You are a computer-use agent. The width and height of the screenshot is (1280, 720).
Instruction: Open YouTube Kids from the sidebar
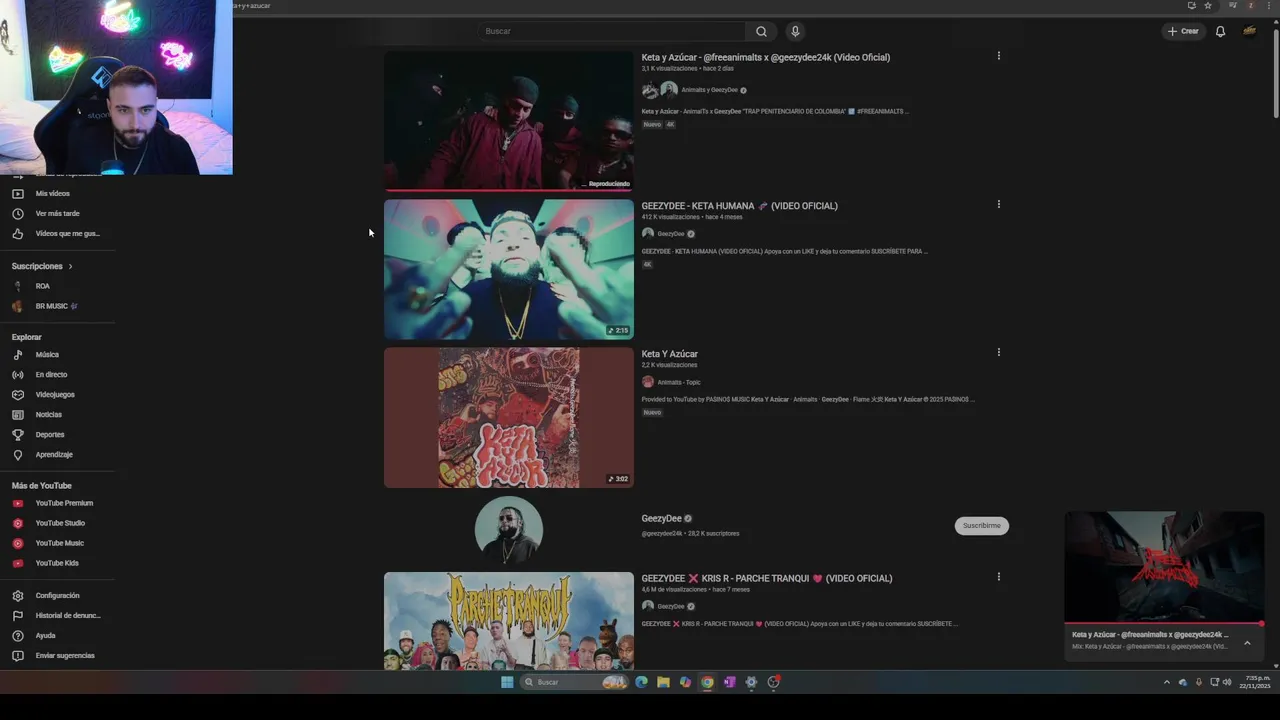point(56,563)
